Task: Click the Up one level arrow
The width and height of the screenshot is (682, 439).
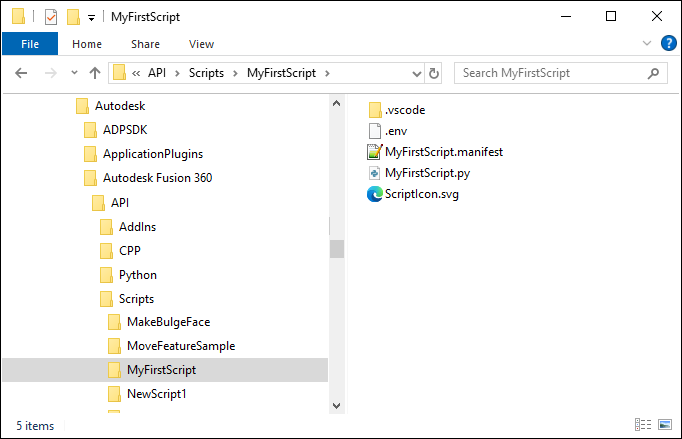Action: pos(95,73)
